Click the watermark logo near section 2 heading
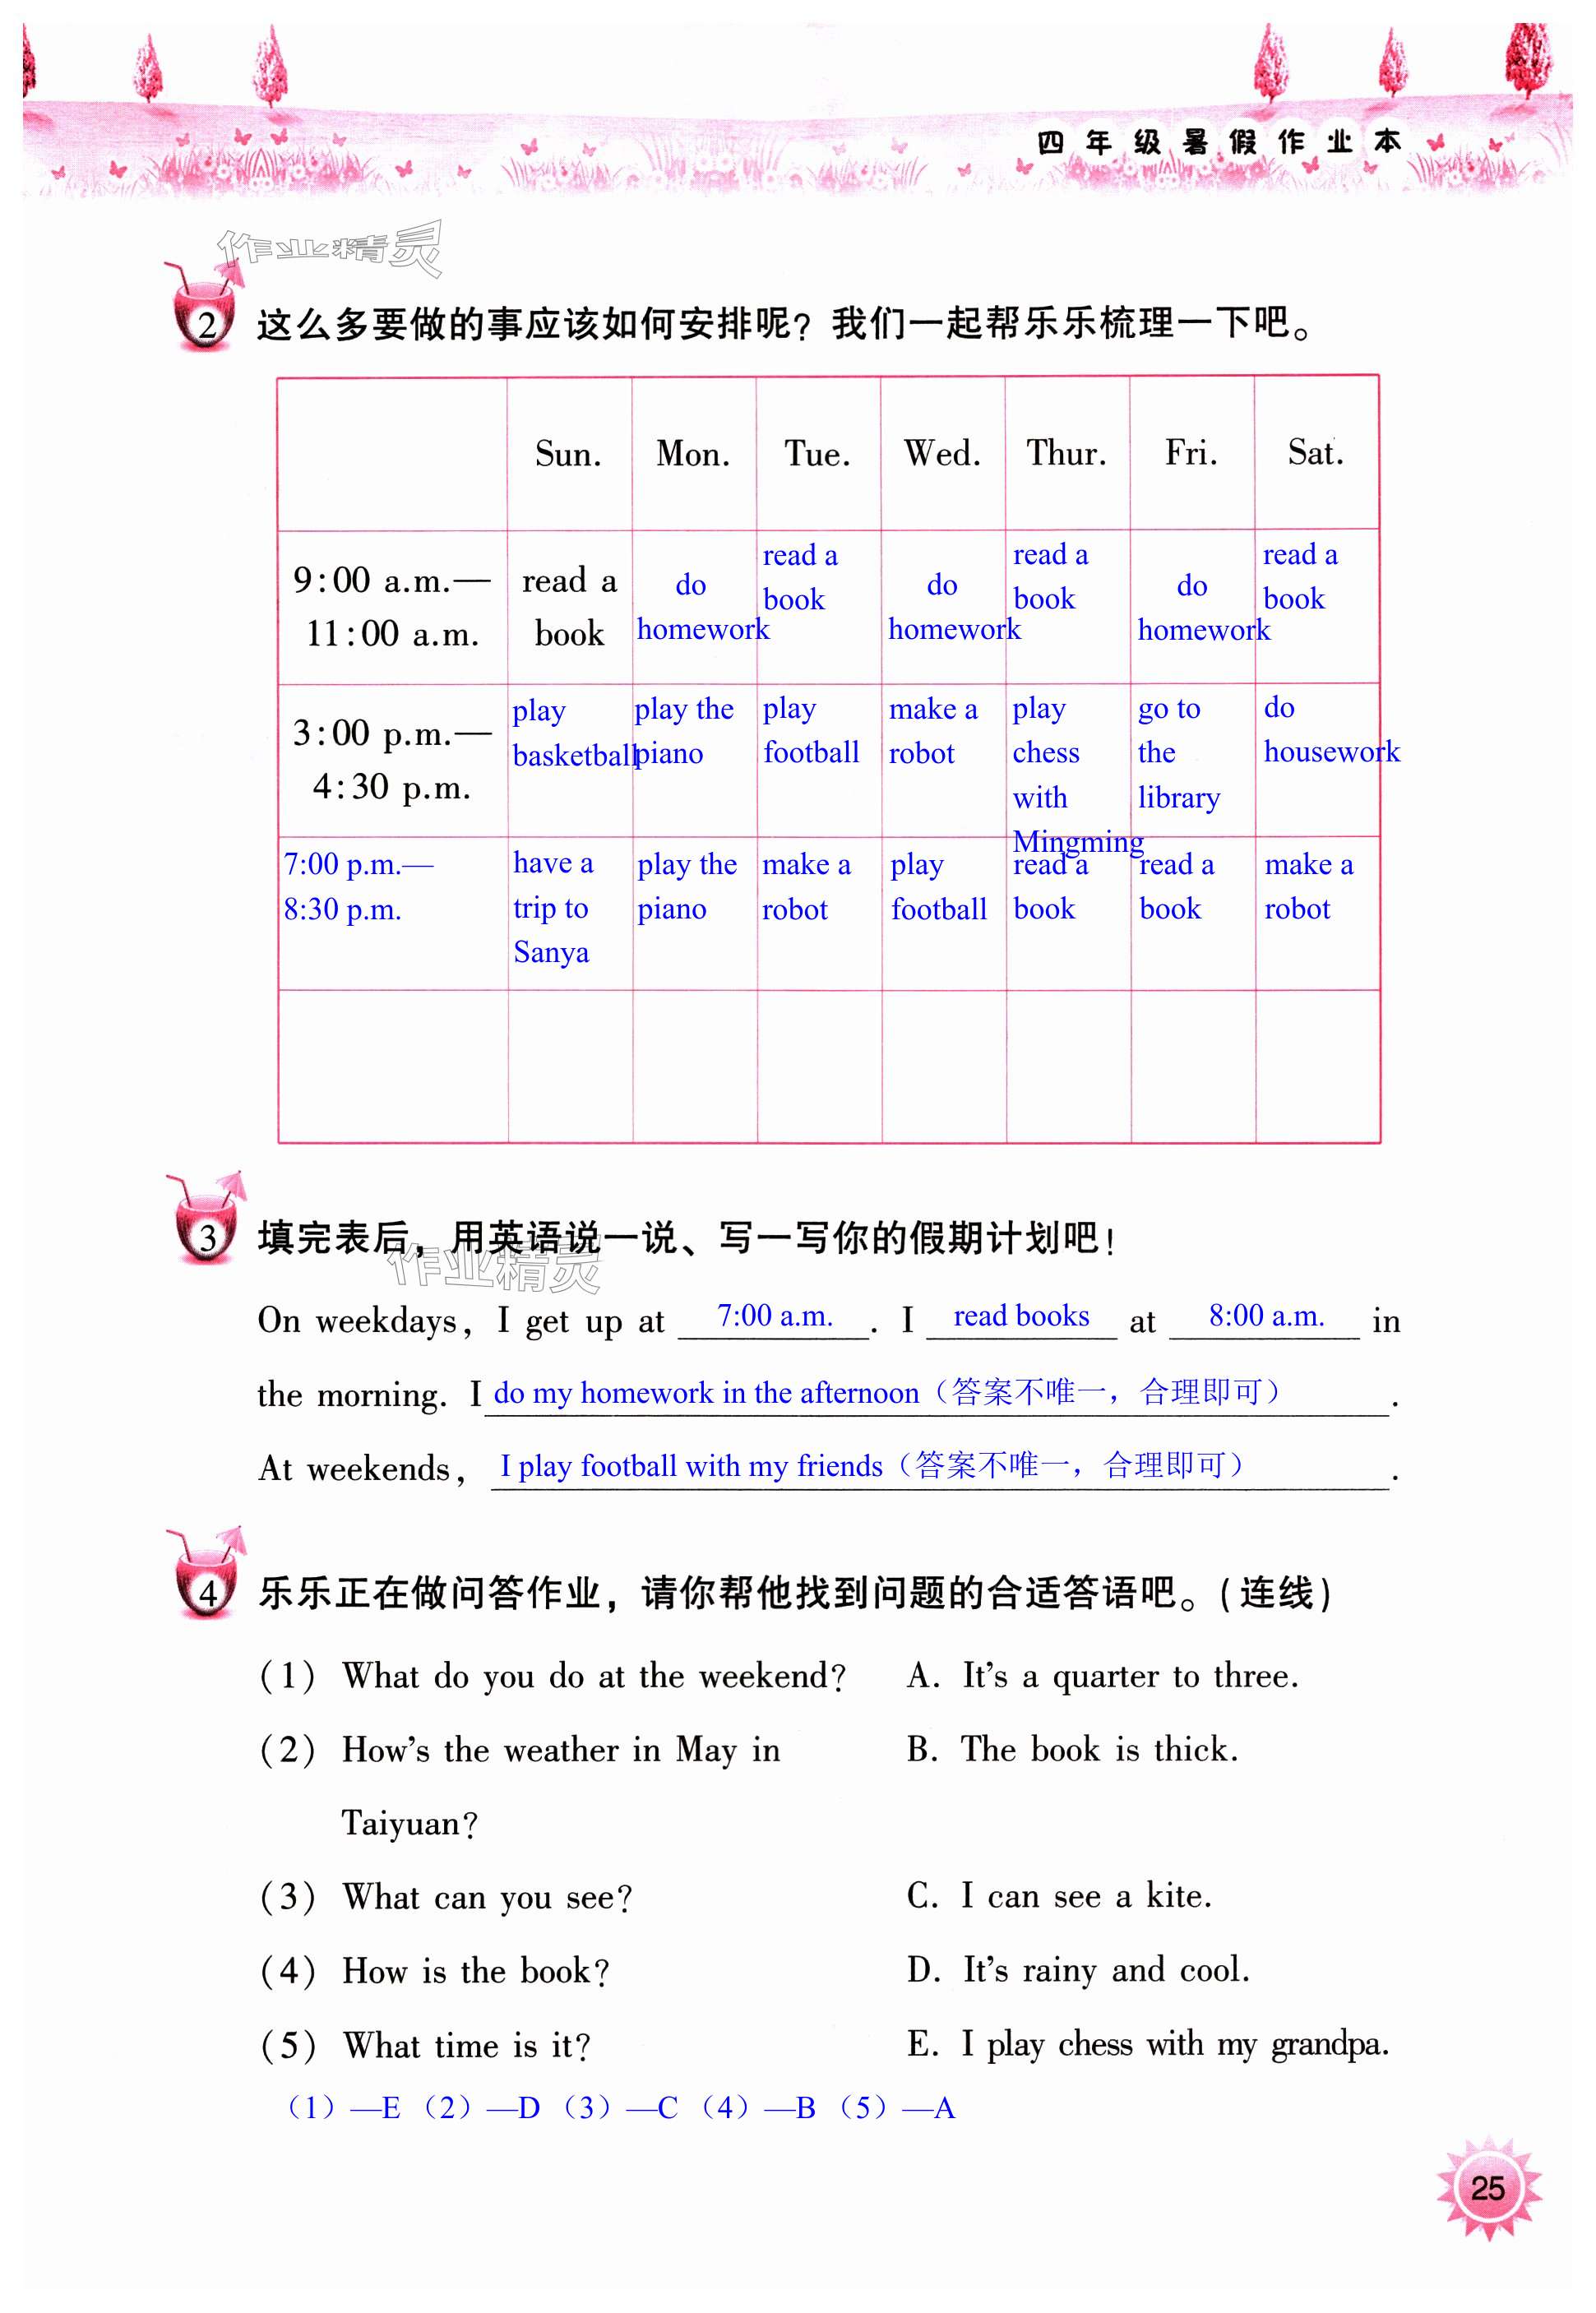The width and height of the screenshot is (1596, 2313). tap(329, 248)
